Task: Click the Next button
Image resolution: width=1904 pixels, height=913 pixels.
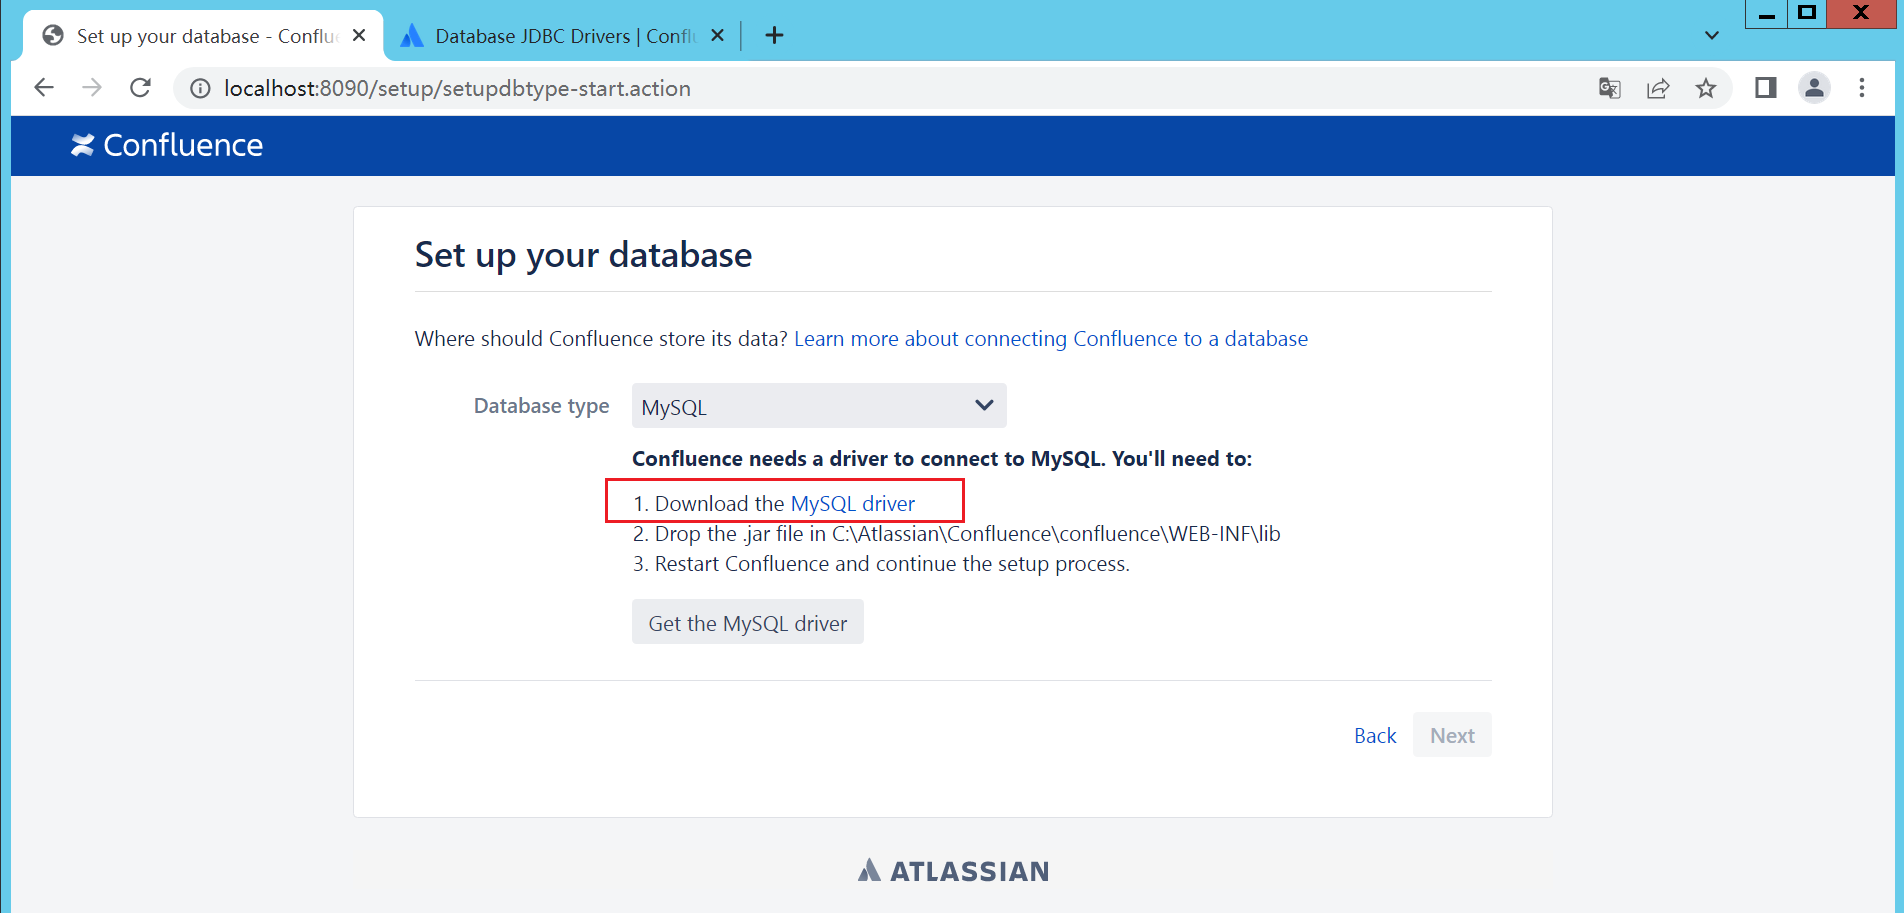Action: (1452, 735)
